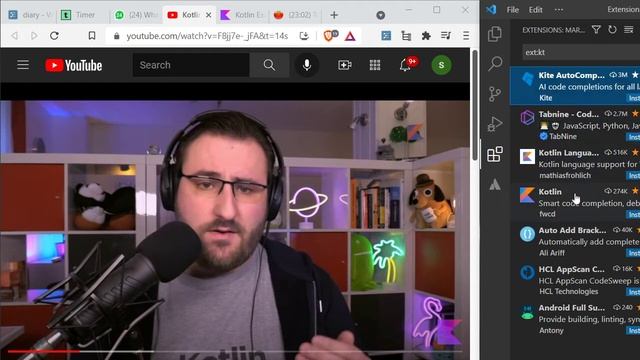Open VS Code Search view icon

495,64
